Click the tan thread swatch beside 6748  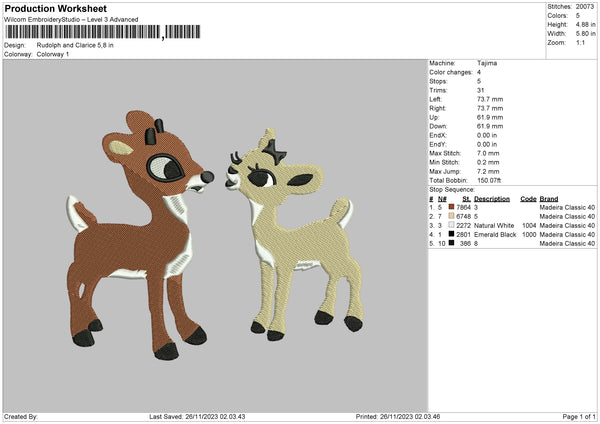coord(452,216)
